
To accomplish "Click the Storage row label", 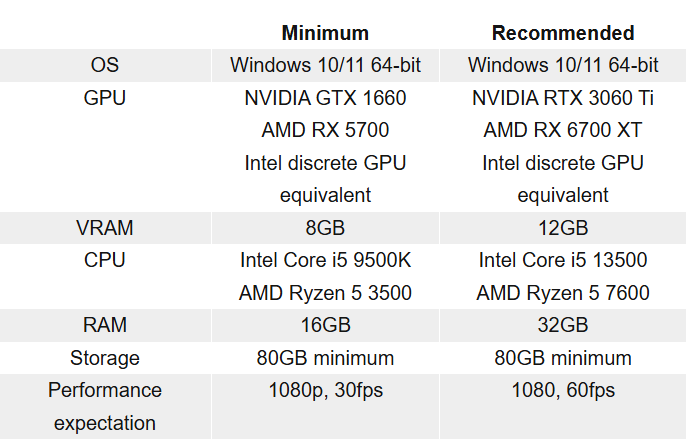I will (104, 358).
